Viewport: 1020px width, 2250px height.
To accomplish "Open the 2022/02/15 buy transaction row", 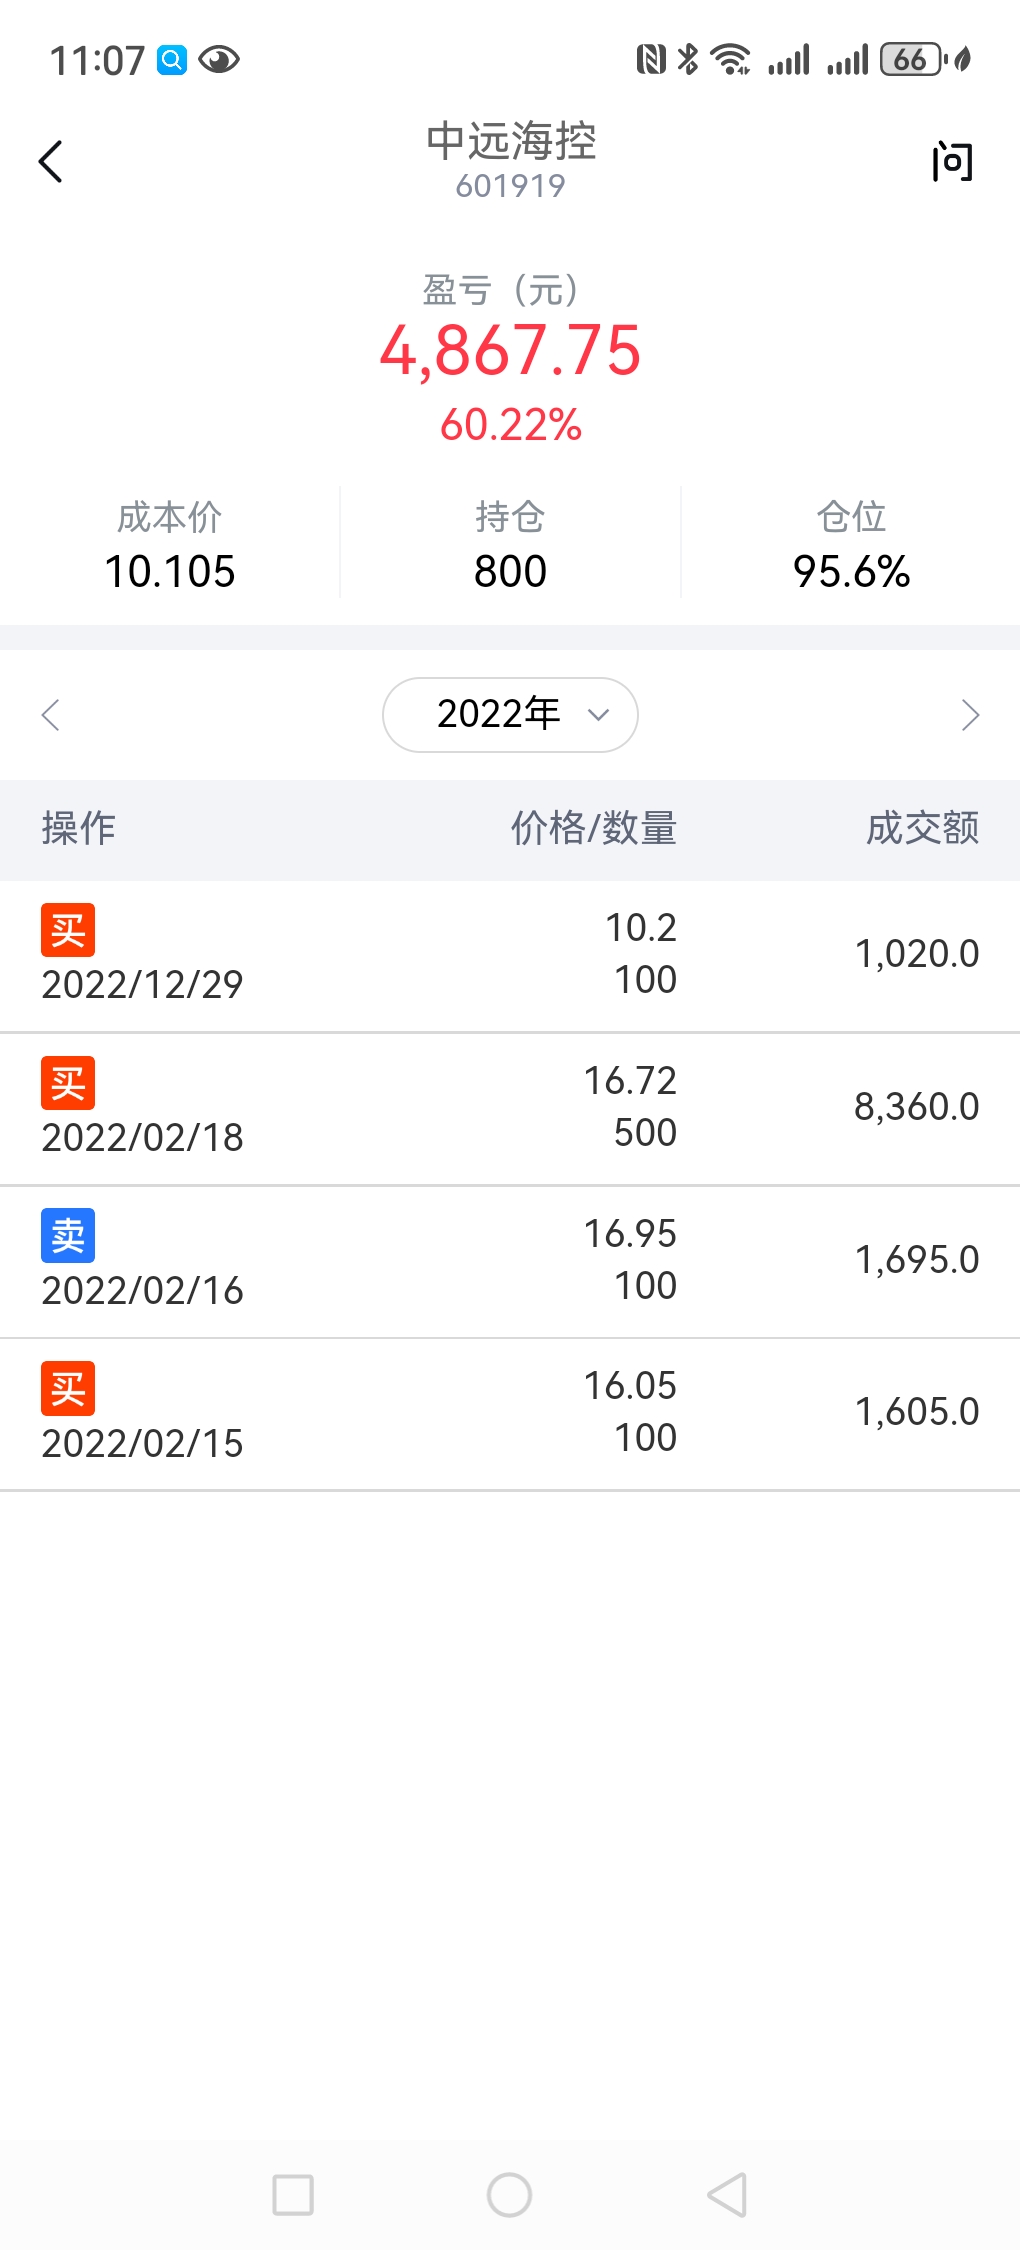I will pos(510,1414).
